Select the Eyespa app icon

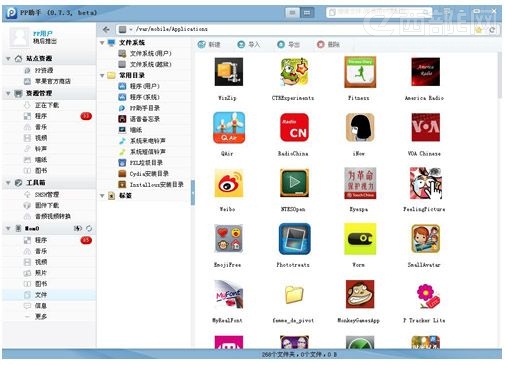360,183
